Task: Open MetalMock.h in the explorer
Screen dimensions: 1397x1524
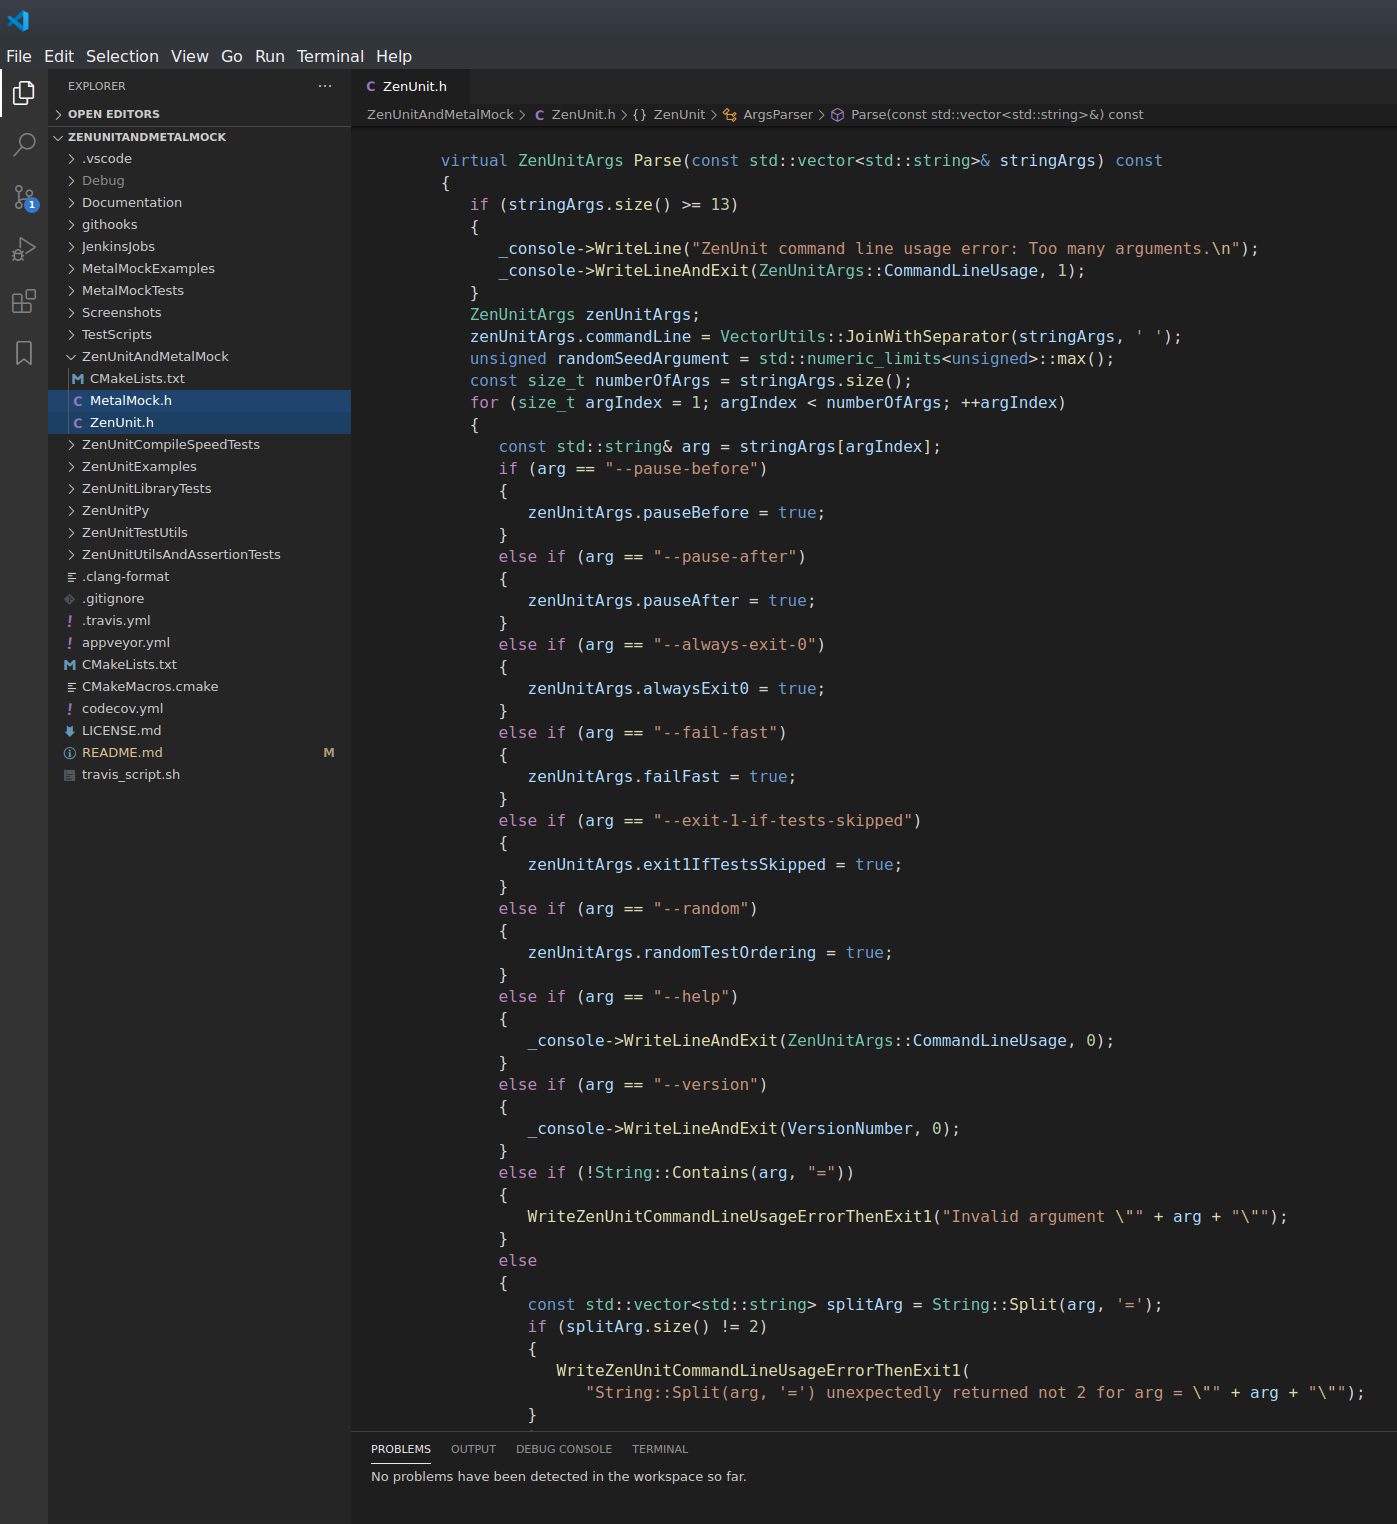Action: point(200,401)
